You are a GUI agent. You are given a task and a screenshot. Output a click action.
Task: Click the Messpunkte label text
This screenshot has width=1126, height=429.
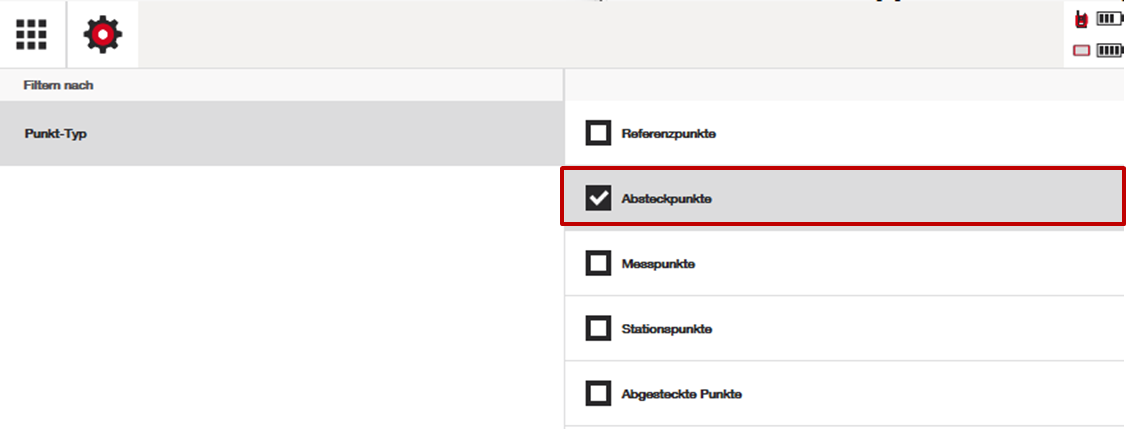pos(658,264)
